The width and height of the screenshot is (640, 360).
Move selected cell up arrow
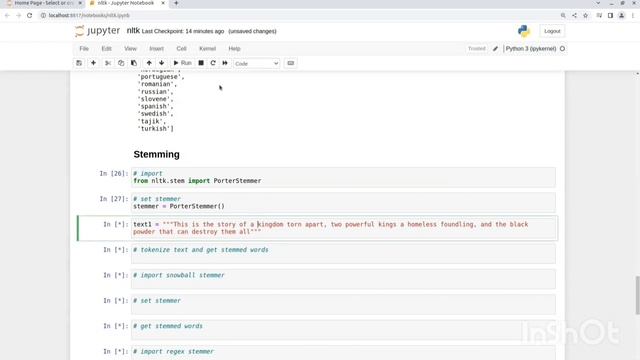tap(149, 63)
